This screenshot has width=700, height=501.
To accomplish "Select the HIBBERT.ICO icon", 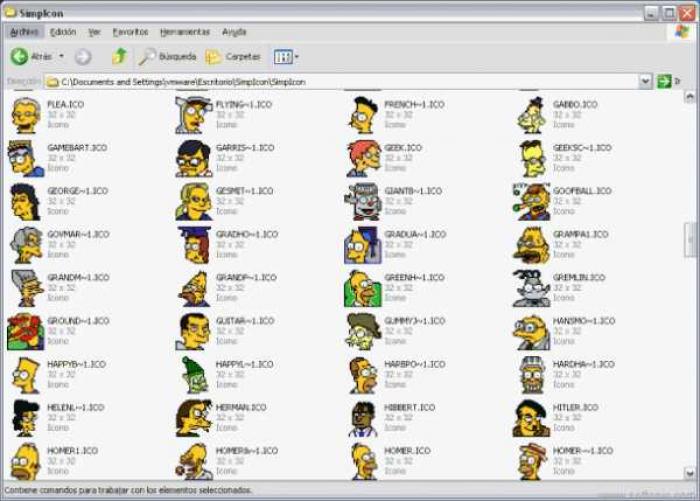I will [x=363, y=418].
